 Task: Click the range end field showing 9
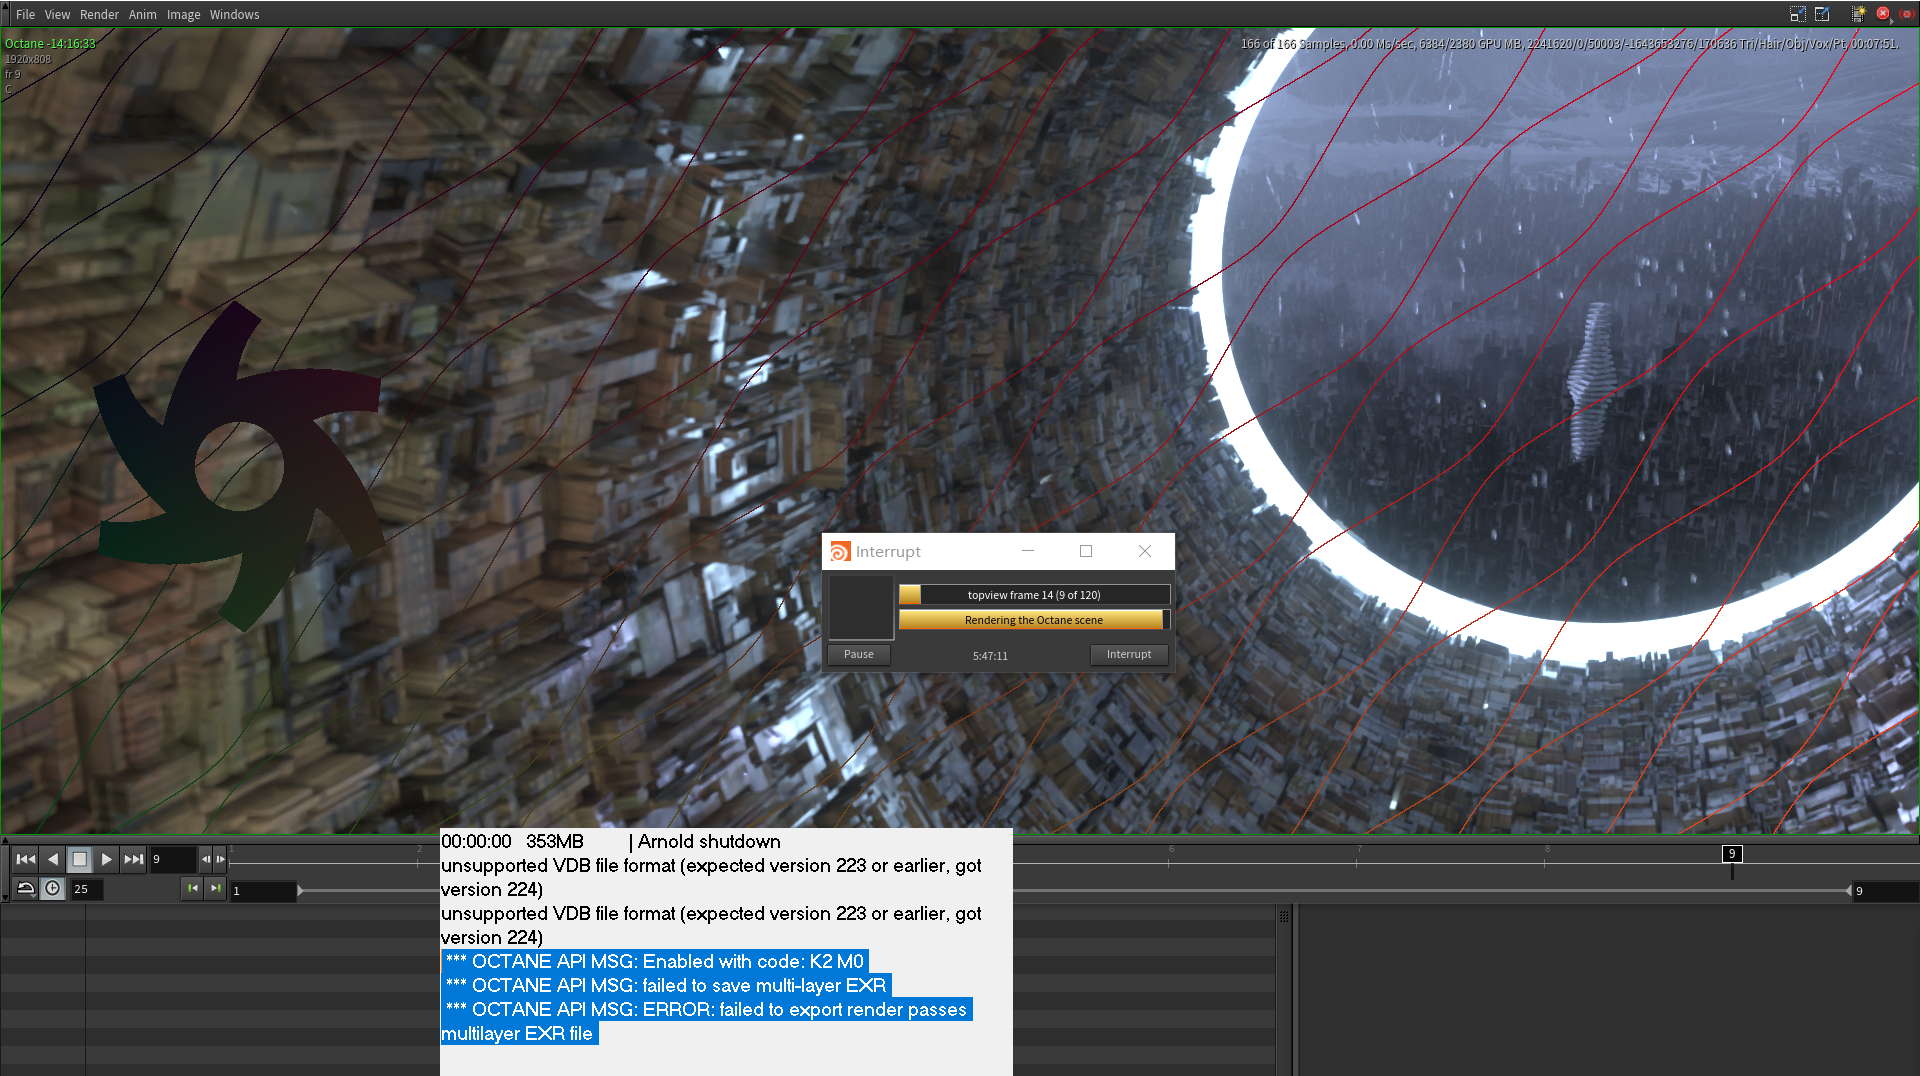[x=1886, y=890]
